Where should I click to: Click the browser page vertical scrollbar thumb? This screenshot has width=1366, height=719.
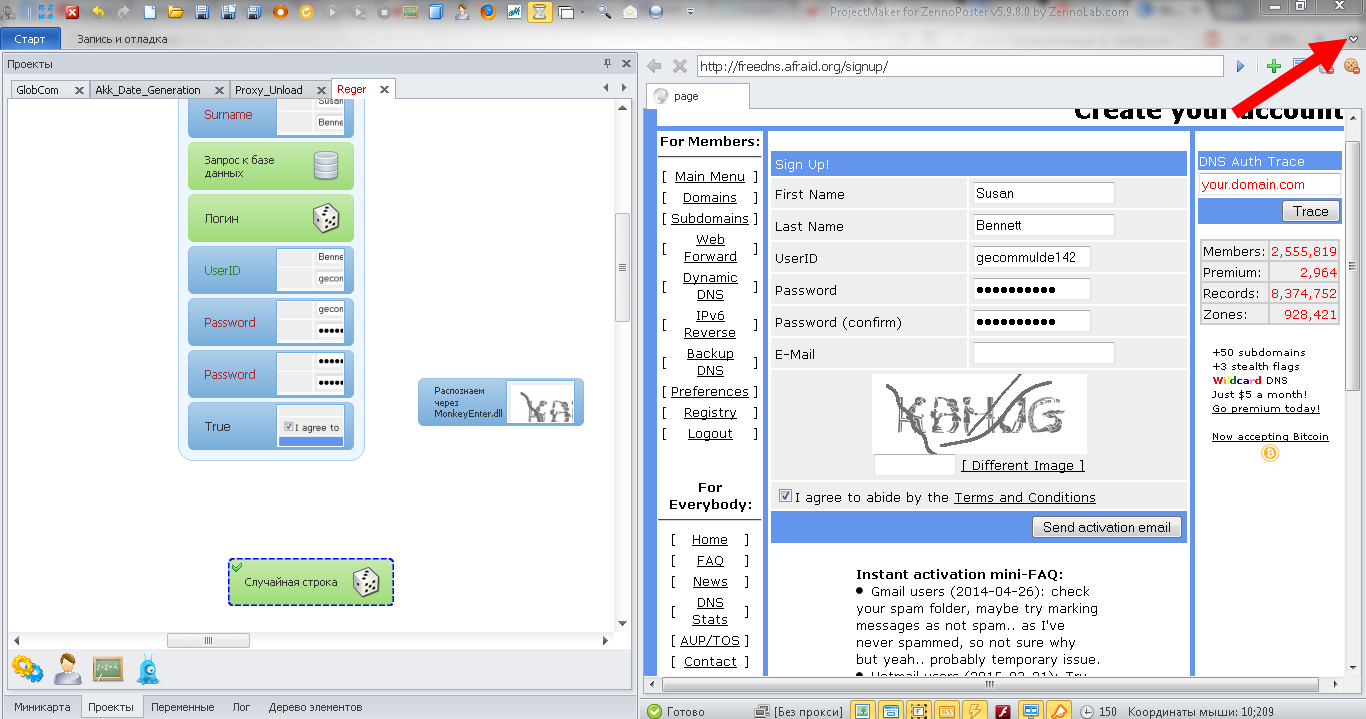(x=1353, y=265)
